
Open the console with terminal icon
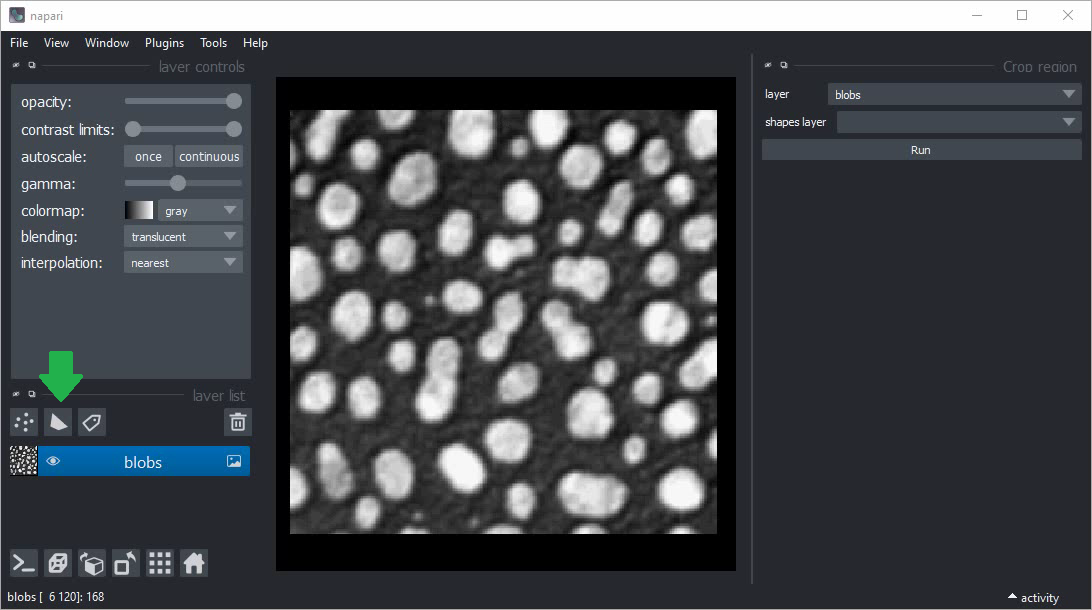(24, 564)
